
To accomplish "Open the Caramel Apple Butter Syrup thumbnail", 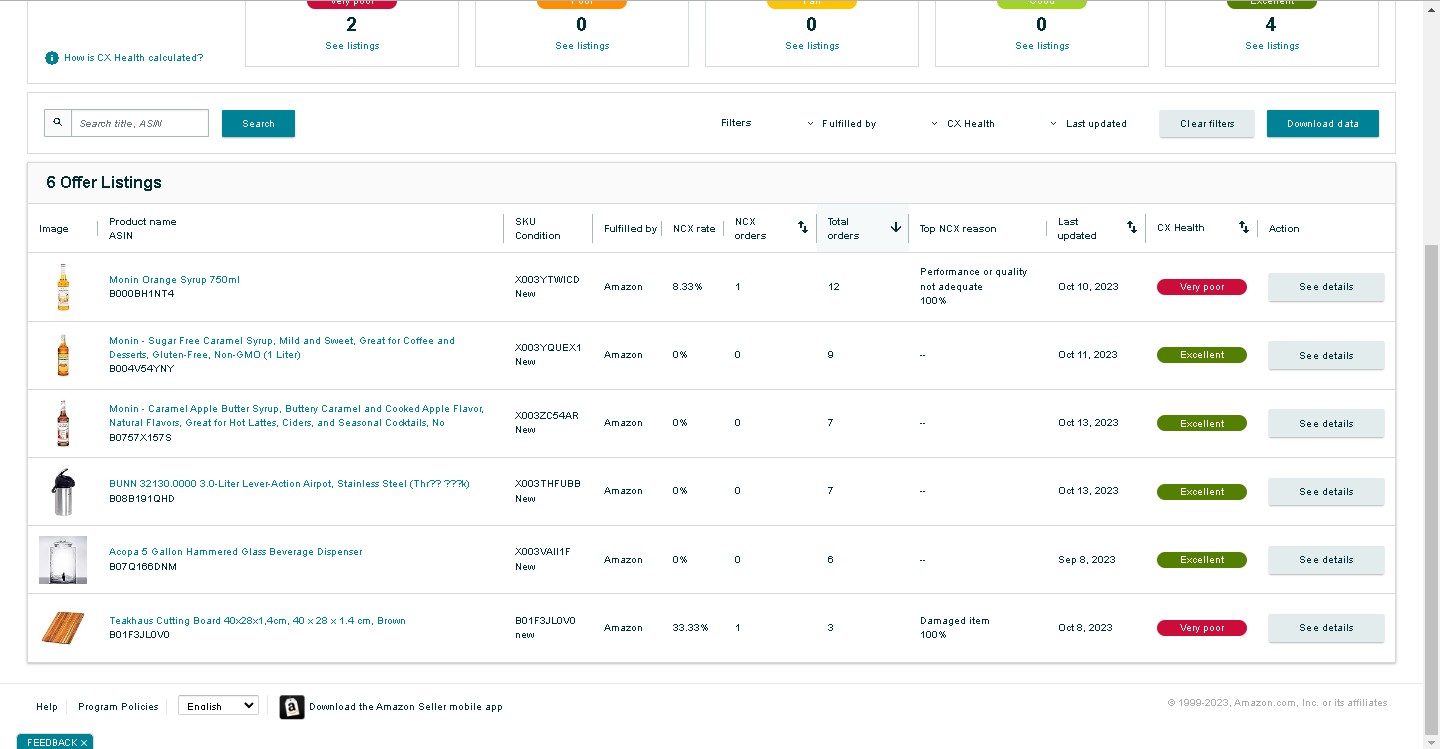I will [63, 423].
